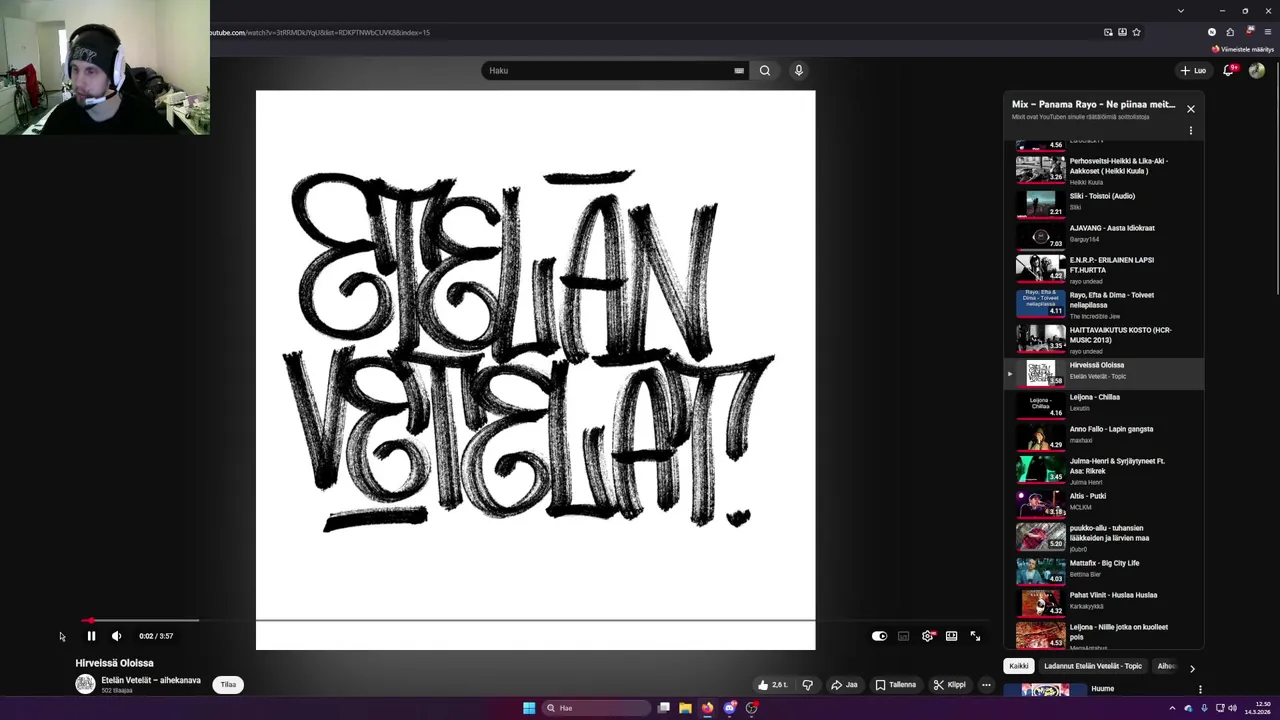The width and height of the screenshot is (1280, 720).
Task: Open Mix playlist three-dot options menu
Action: [1190, 131]
